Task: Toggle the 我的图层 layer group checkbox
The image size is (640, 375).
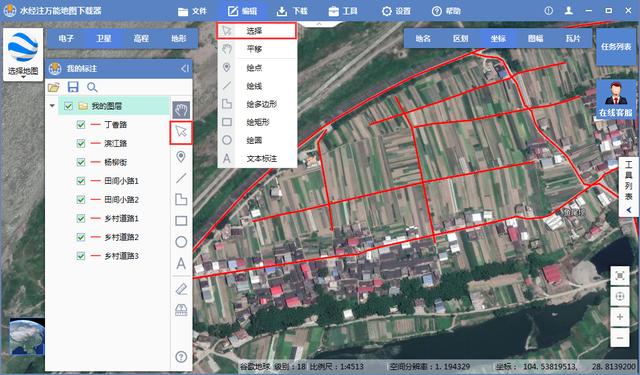Action: coord(68,106)
